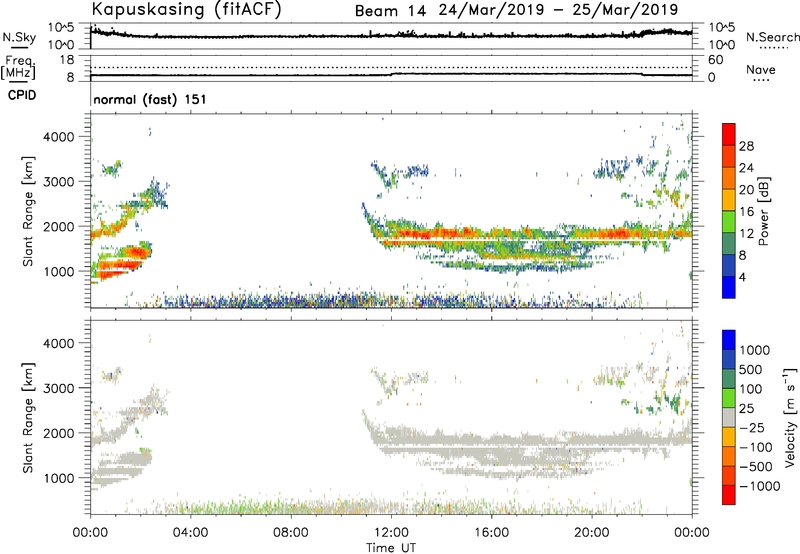Click the 'Slant Range [km]' label of velocity panel

point(28,417)
